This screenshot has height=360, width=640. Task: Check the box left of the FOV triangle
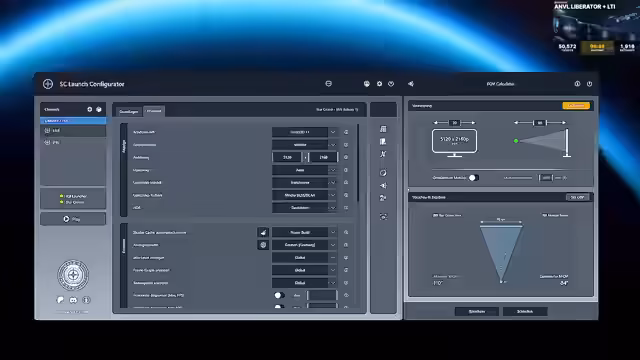click(435, 215)
